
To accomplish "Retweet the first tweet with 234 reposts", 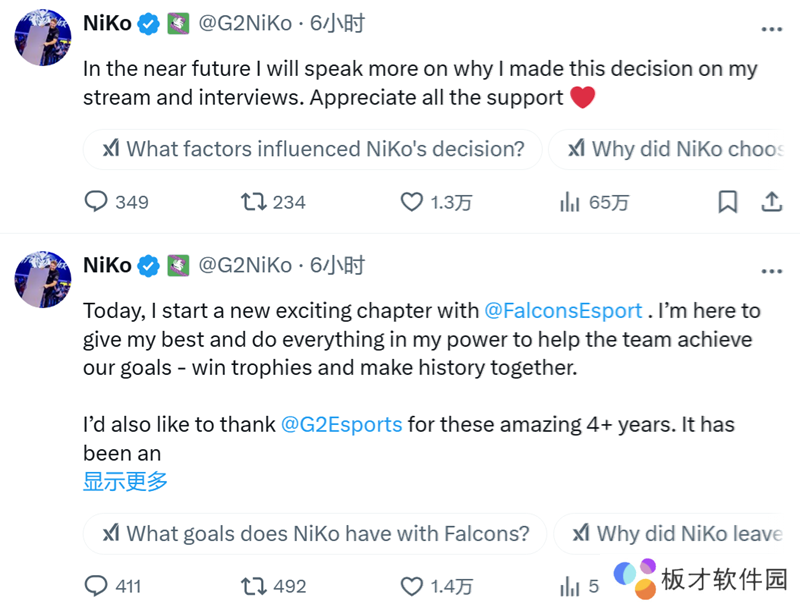I will (x=254, y=202).
